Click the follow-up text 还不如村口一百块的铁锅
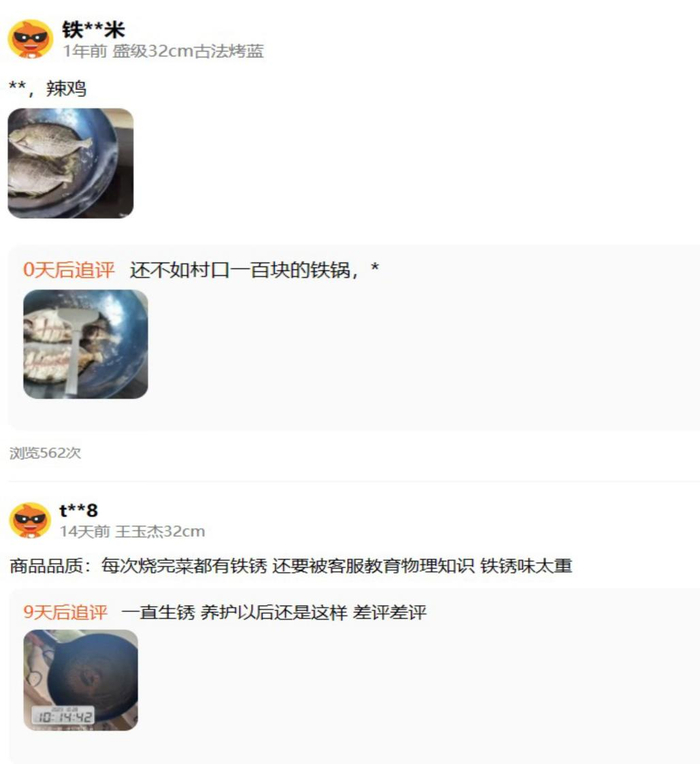The height and width of the screenshot is (764, 700). pyautogui.click(x=244, y=269)
